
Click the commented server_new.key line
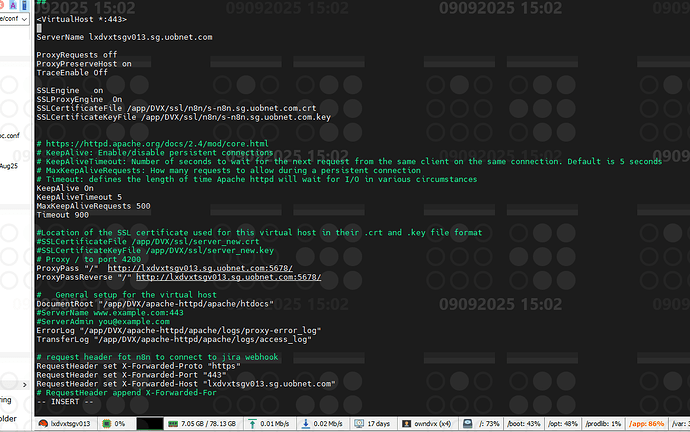click(x=155, y=250)
